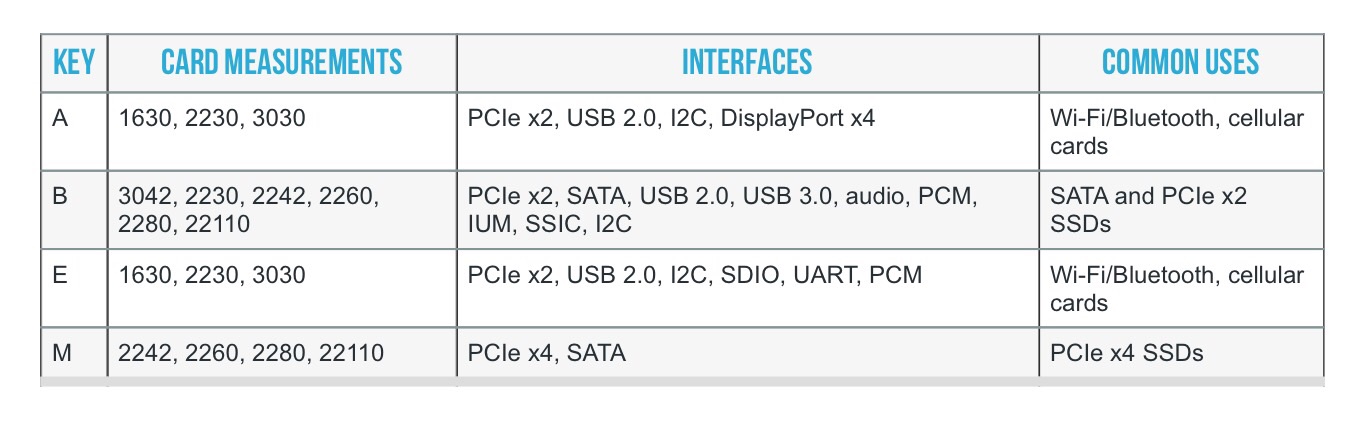Click Wi-Fi/Bluetooth uses cell in row E

1181,287
